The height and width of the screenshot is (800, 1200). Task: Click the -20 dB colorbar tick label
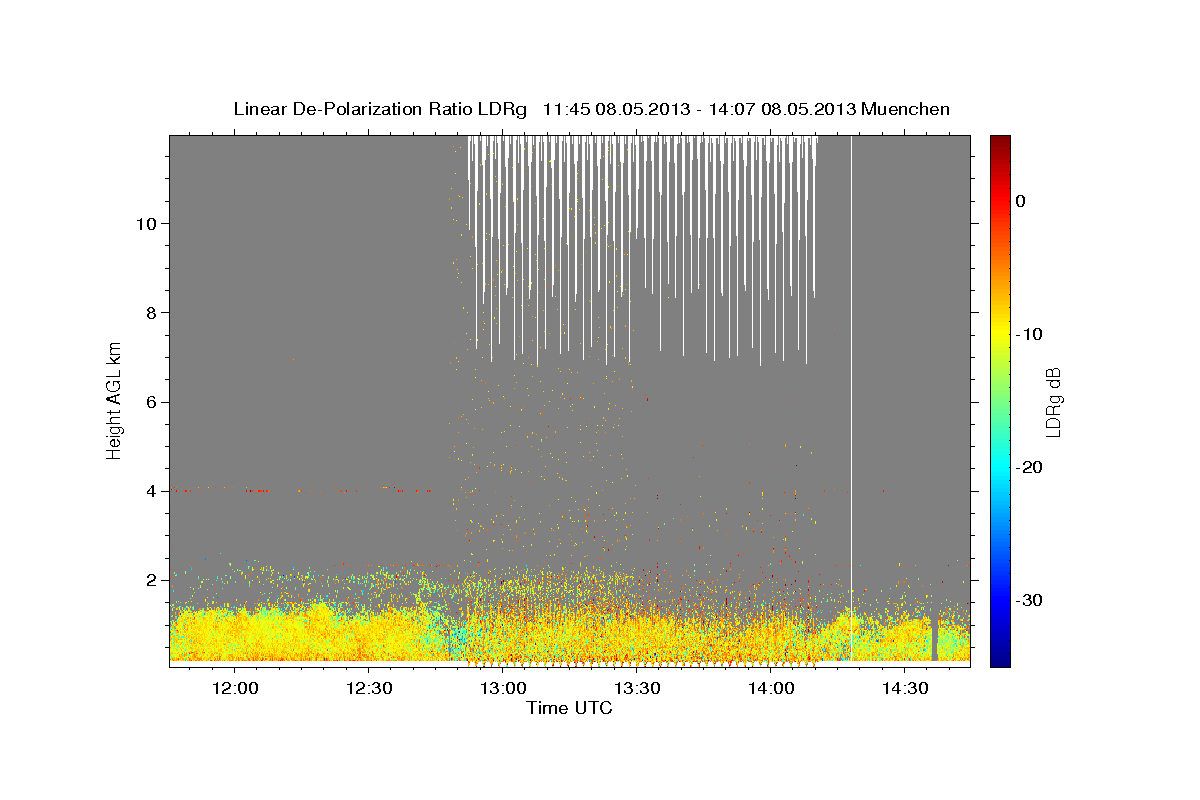click(x=1030, y=467)
